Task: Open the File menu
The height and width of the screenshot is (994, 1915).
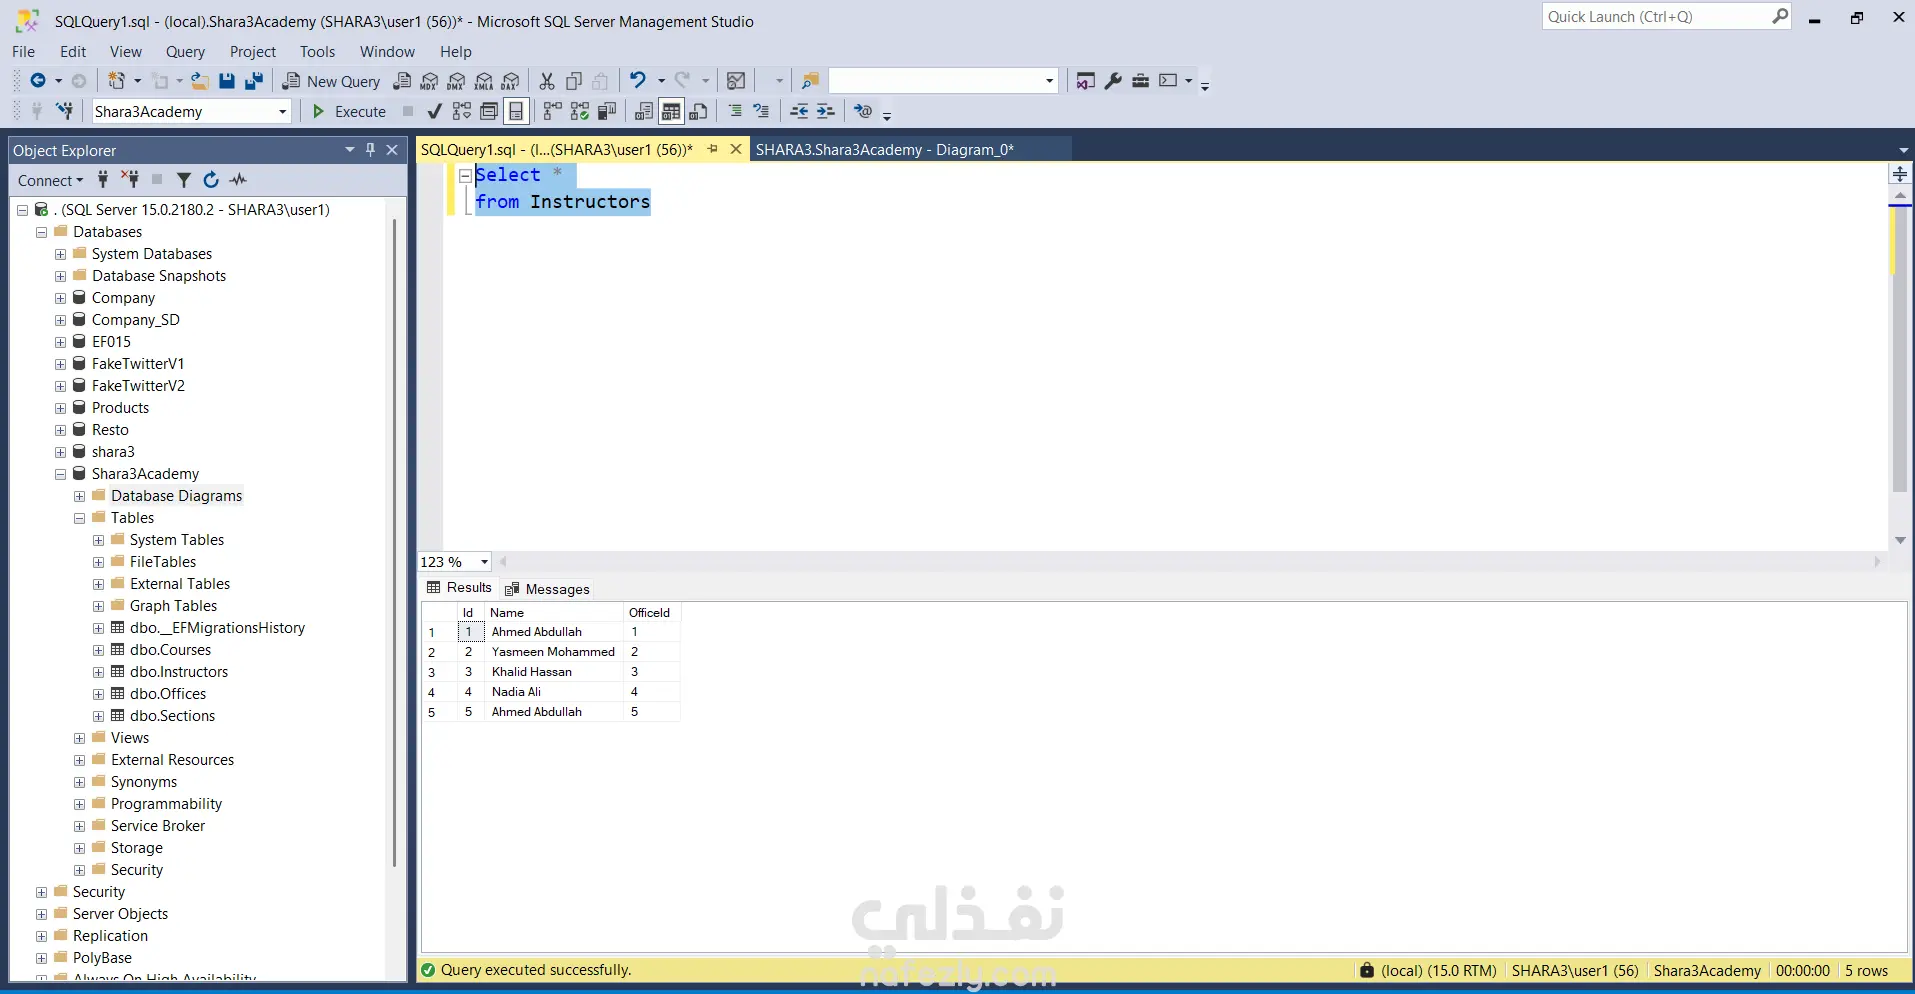Action: click(x=24, y=52)
